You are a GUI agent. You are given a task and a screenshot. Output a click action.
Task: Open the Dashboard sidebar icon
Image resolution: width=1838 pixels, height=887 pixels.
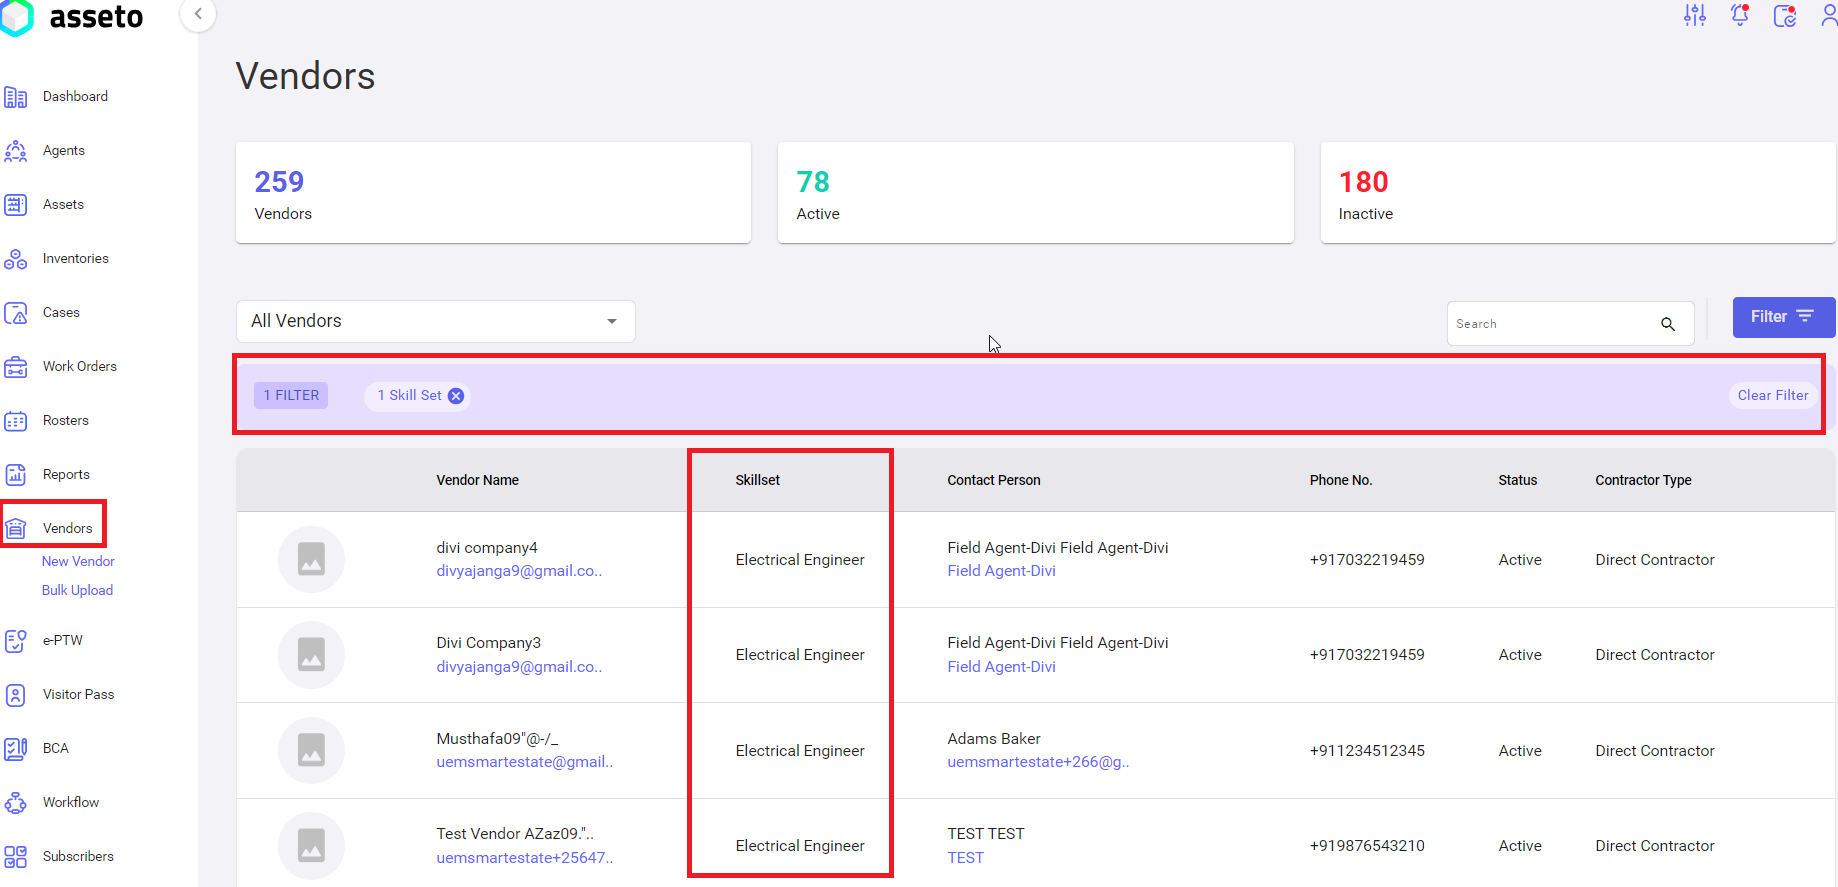[x=16, y=97]
